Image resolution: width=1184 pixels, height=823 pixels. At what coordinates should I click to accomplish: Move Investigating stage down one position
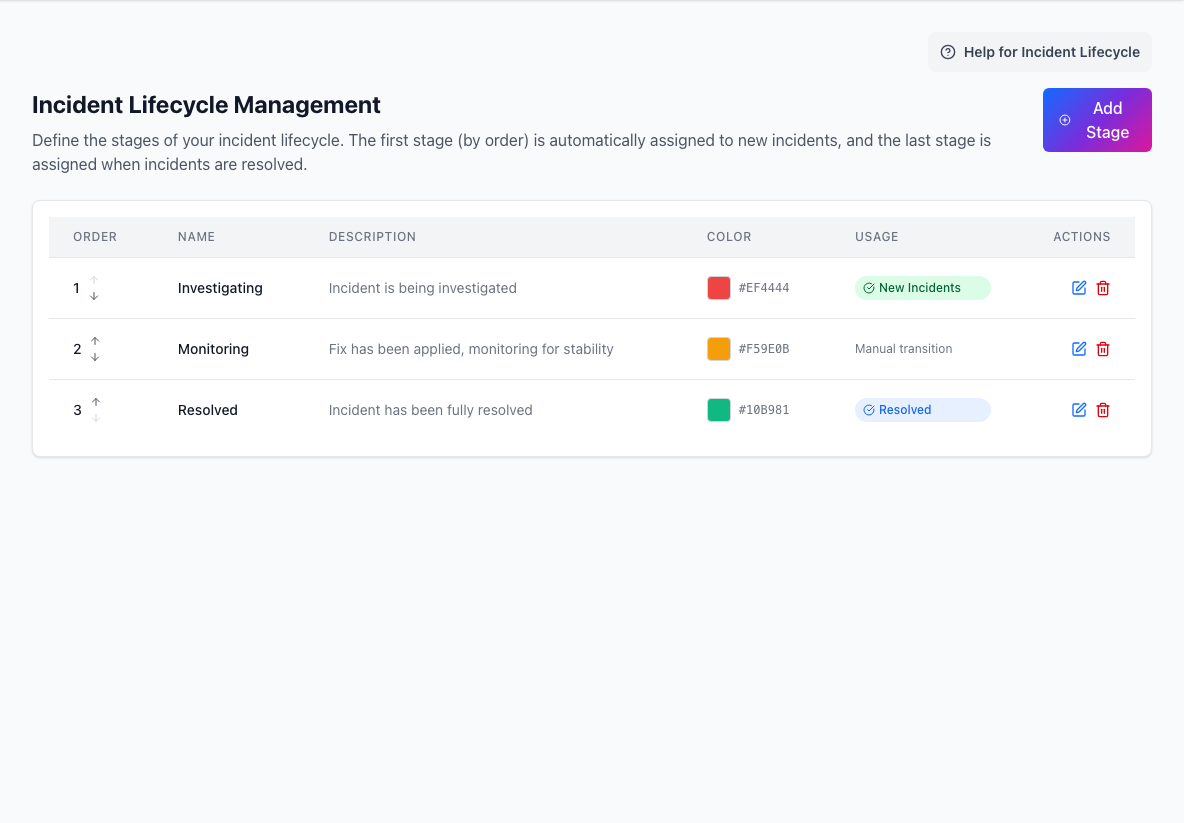(94, 296)
